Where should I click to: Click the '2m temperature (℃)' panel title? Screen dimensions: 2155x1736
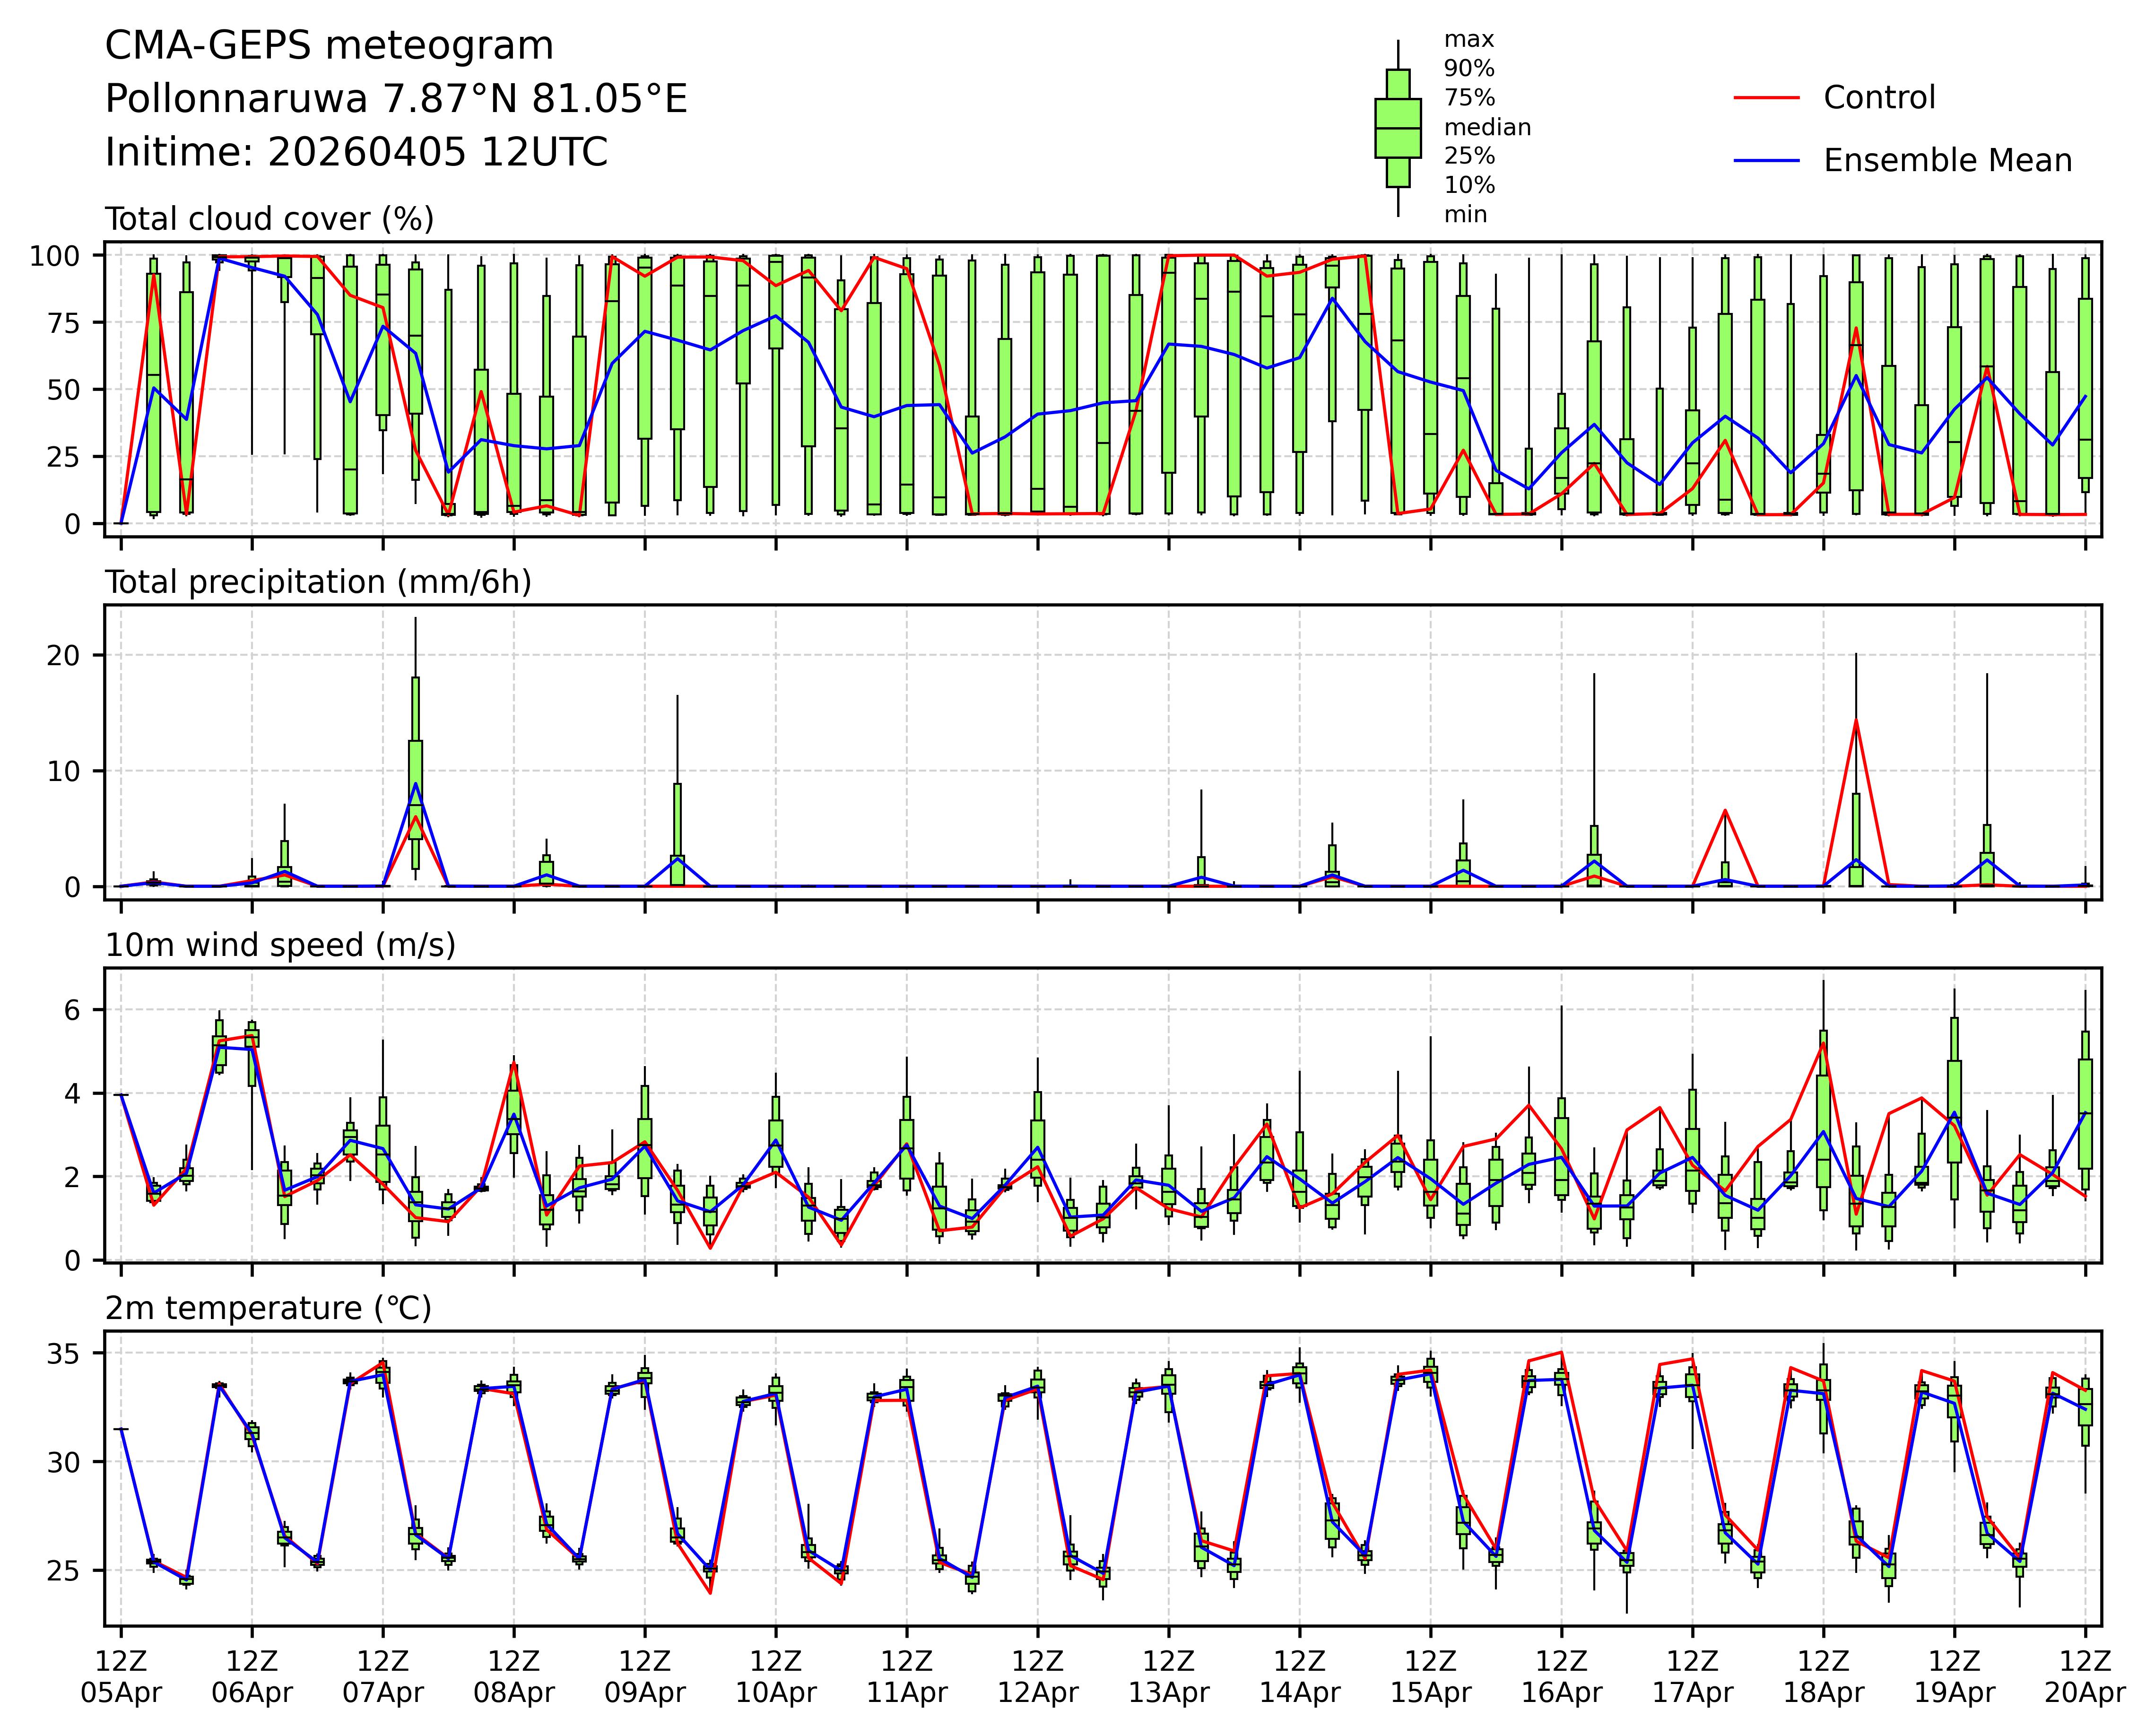point(268,1308)
